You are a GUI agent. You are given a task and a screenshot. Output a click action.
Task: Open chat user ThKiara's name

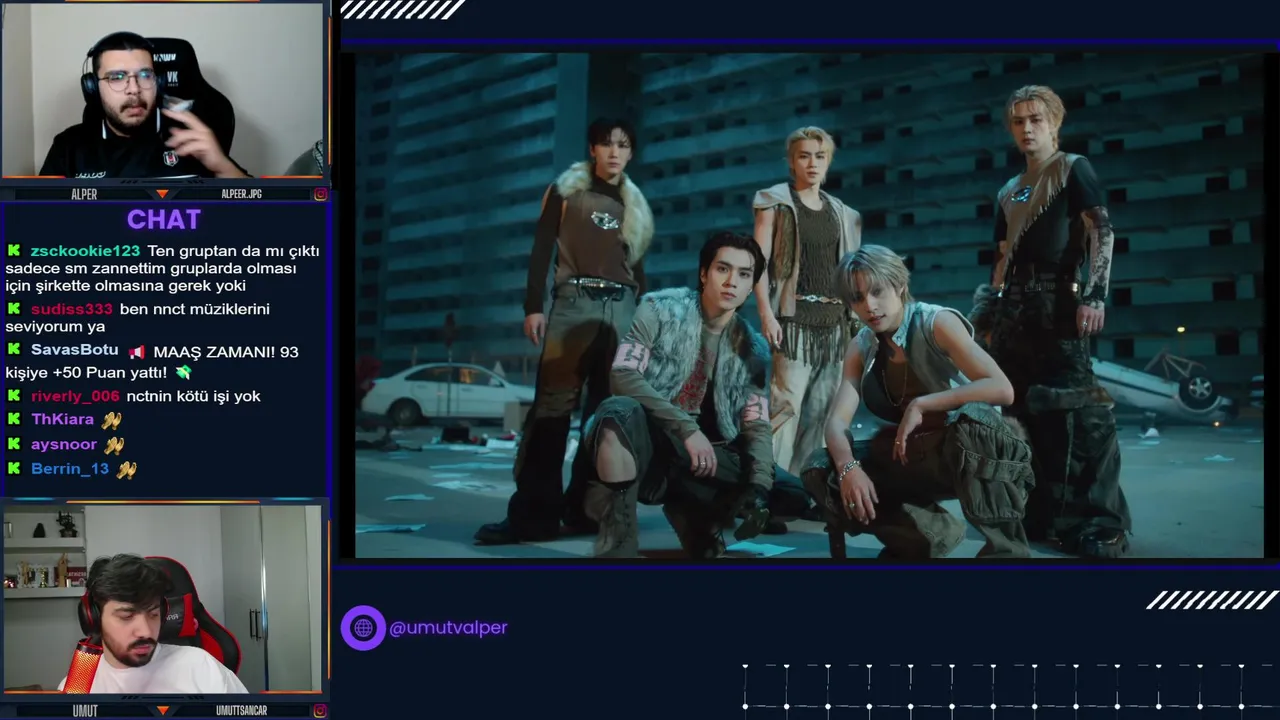[x=62, y=420]
